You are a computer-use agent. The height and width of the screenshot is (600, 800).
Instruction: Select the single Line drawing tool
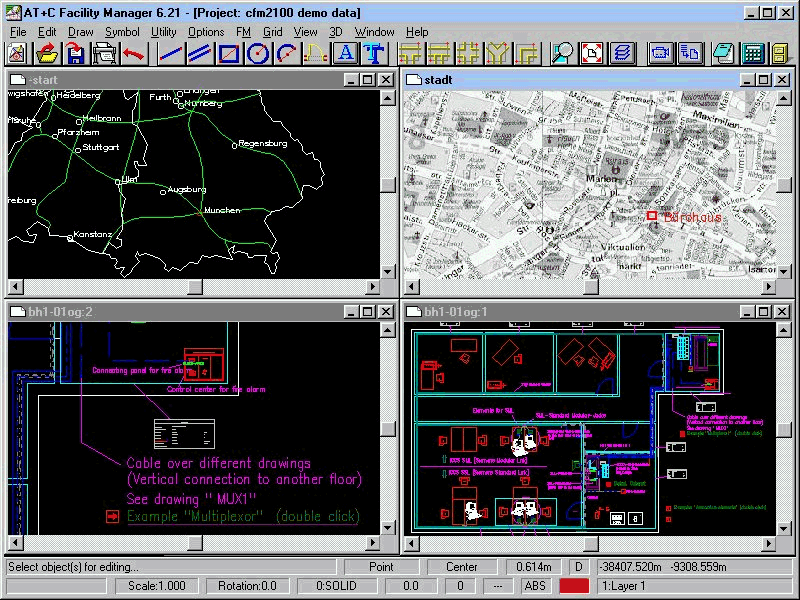[171, 53]
